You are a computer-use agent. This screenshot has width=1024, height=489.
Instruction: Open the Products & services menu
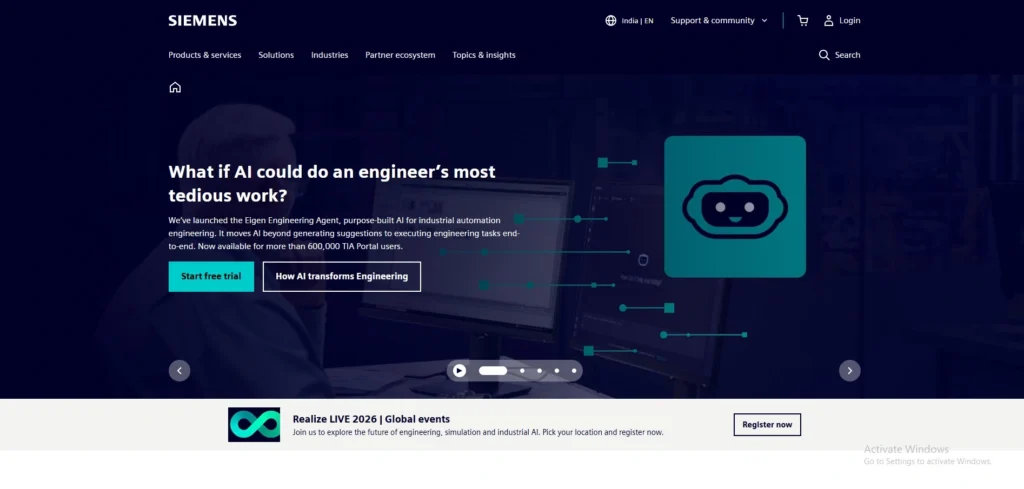(205, 55)
